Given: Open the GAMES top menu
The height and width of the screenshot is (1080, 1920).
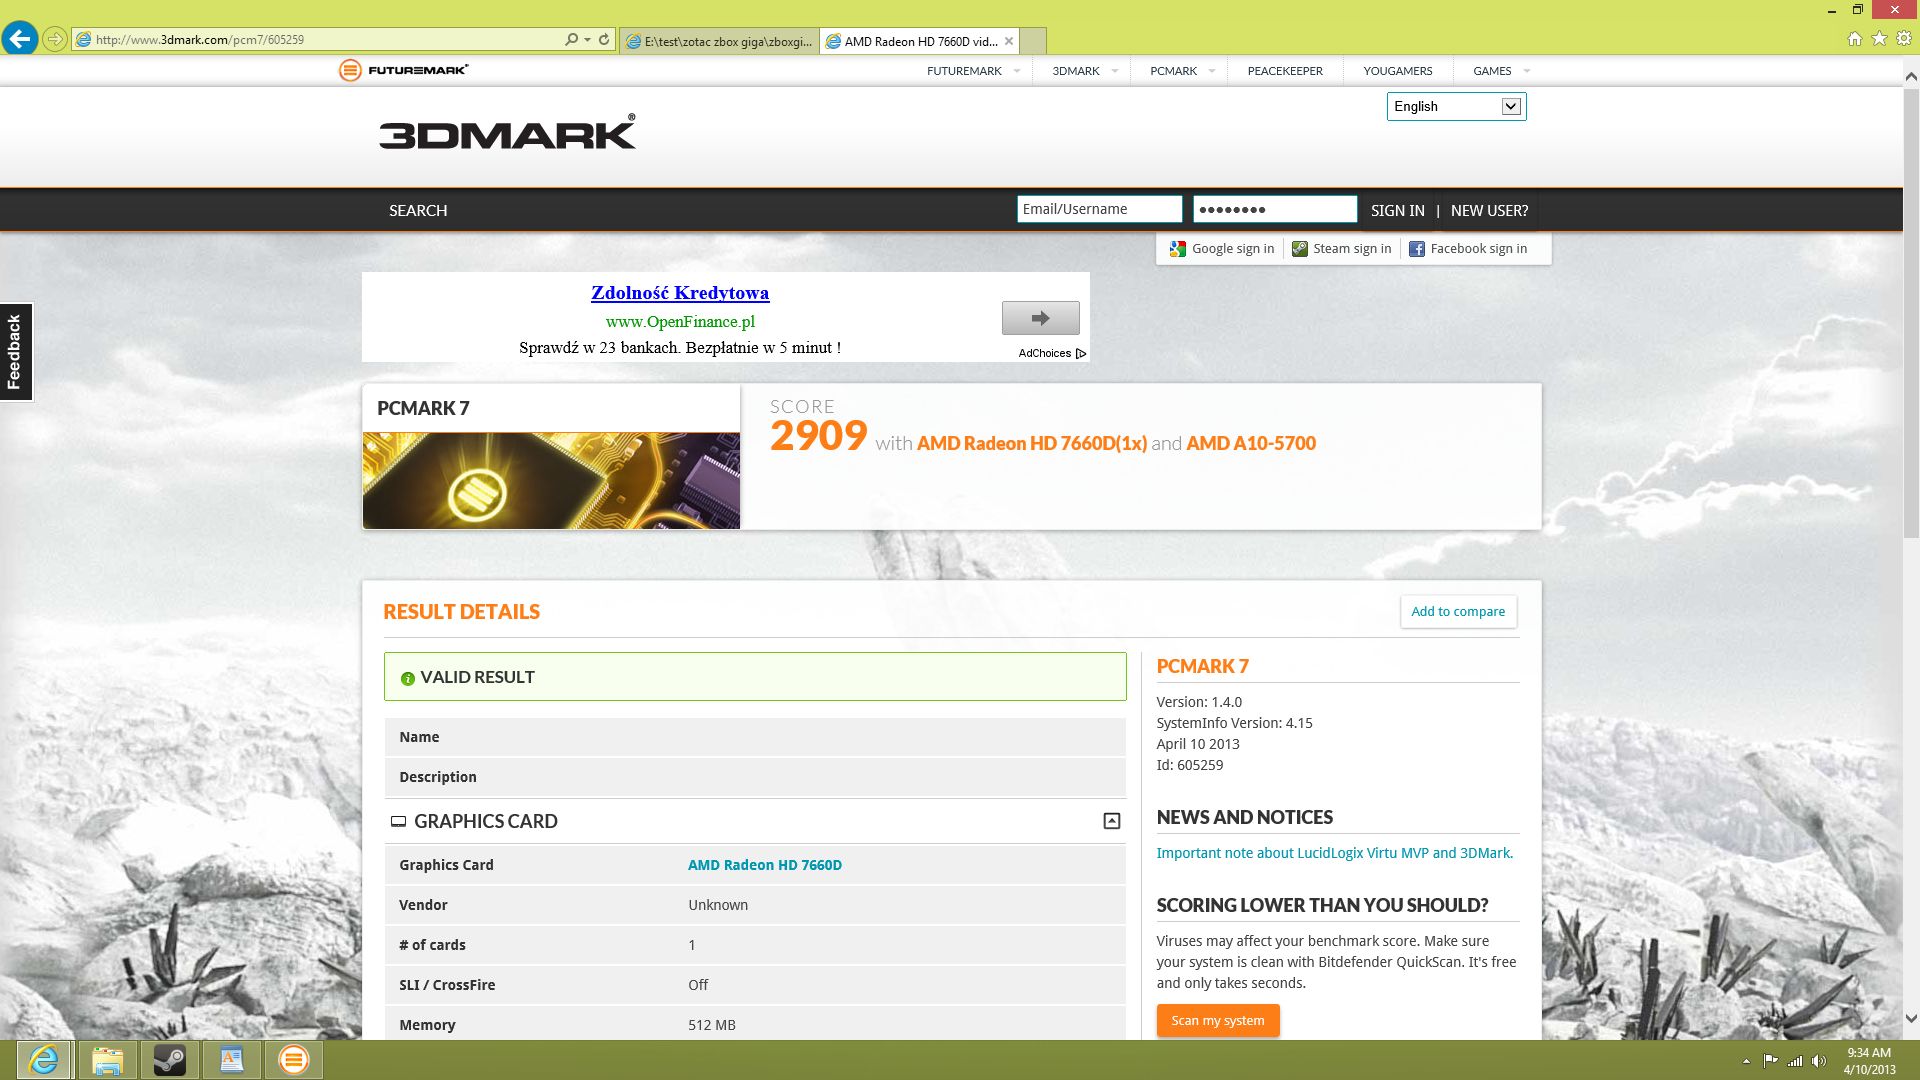Looking at the screenshot, I should coord(1492,71).
